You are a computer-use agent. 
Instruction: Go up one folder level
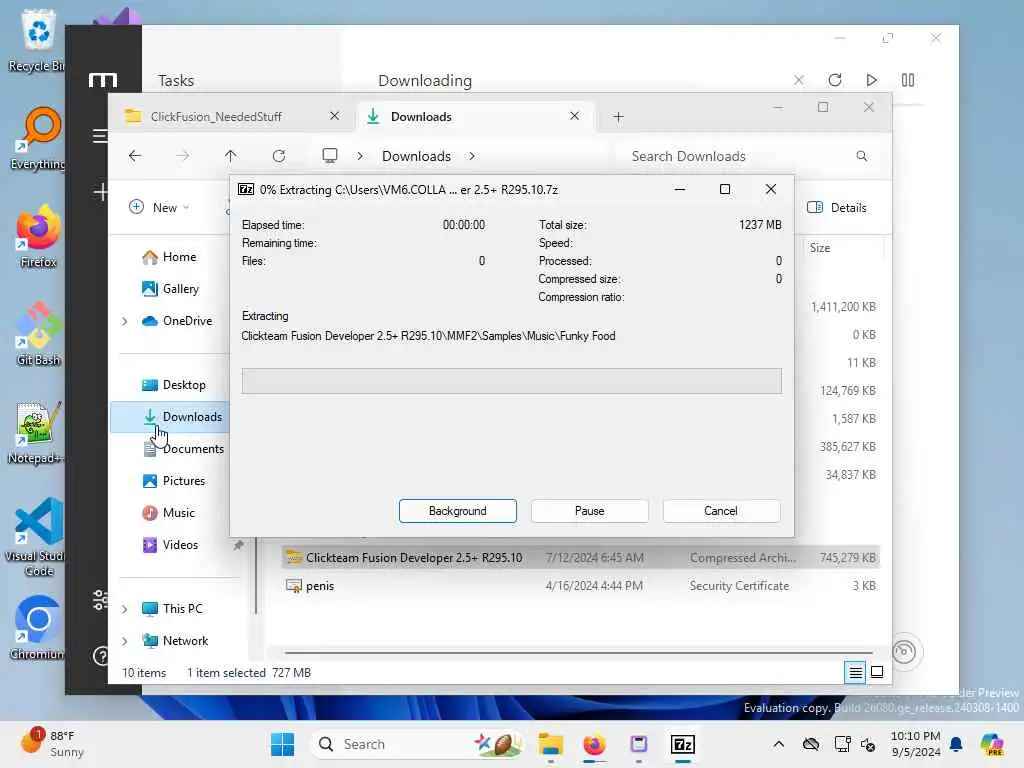[x=231, y=156]
